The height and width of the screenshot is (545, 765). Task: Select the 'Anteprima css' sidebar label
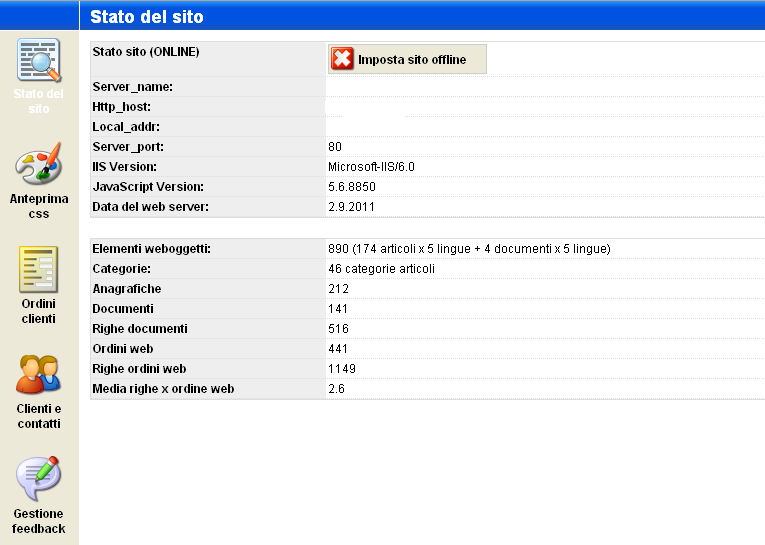(39, 206)
